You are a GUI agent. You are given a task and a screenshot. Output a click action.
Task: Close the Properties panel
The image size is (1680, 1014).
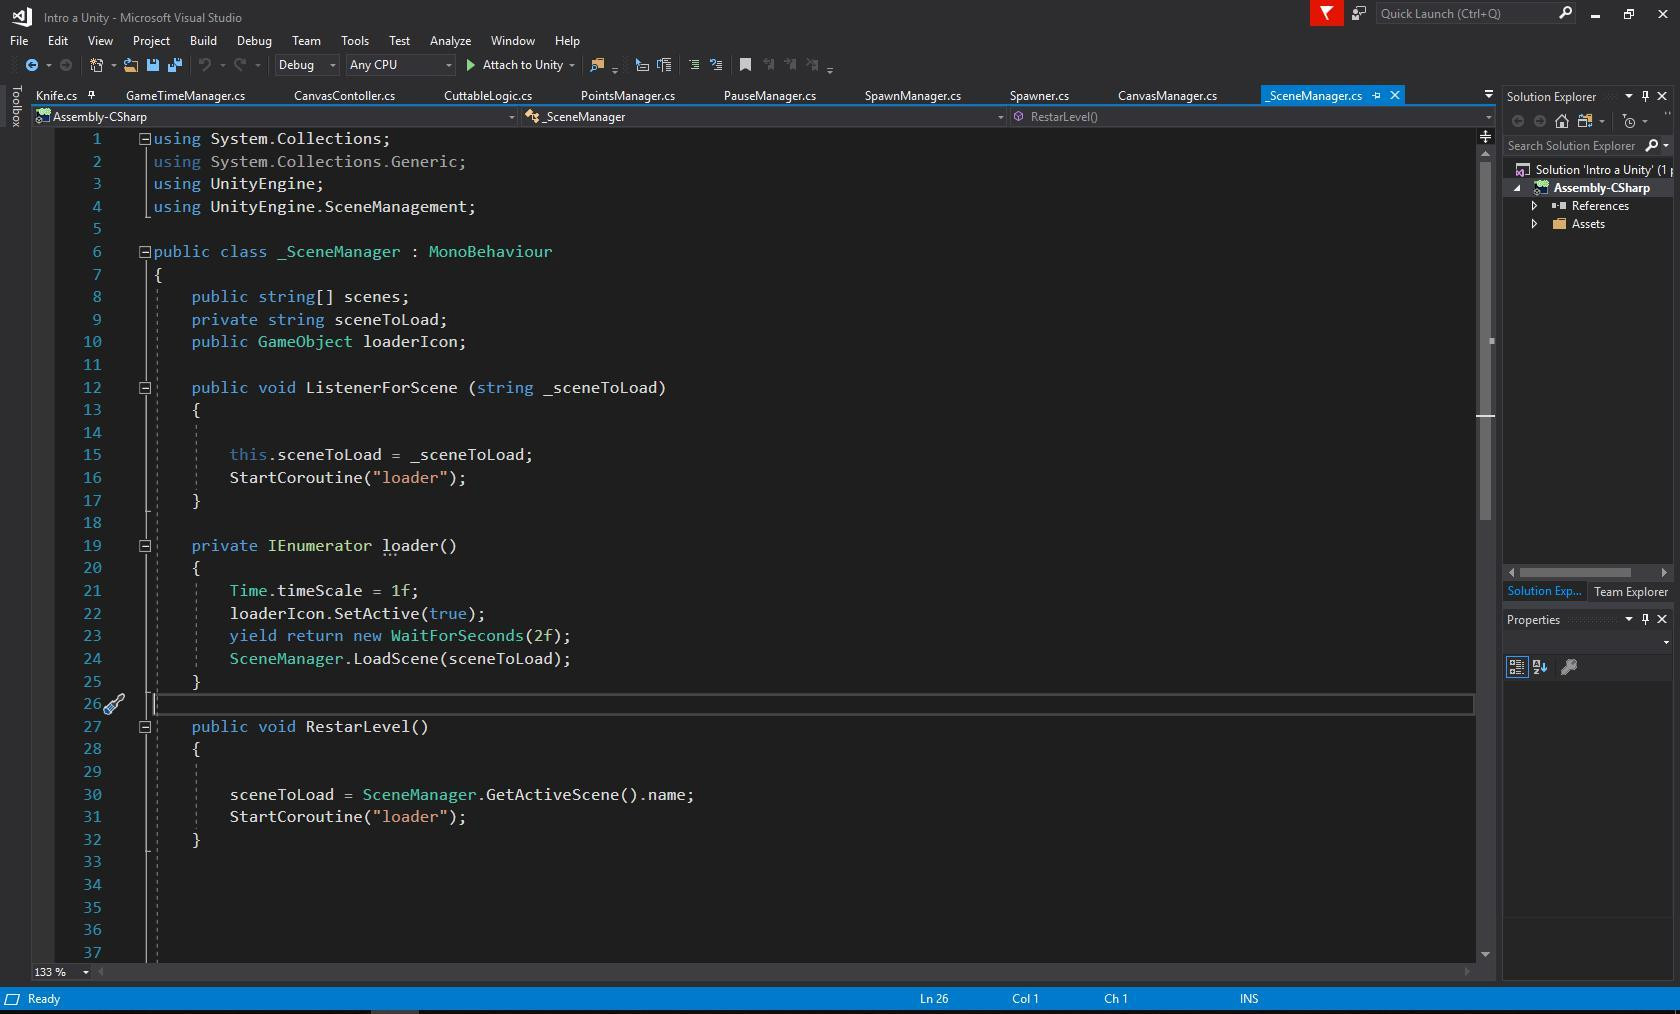(x=1663, y=619)
